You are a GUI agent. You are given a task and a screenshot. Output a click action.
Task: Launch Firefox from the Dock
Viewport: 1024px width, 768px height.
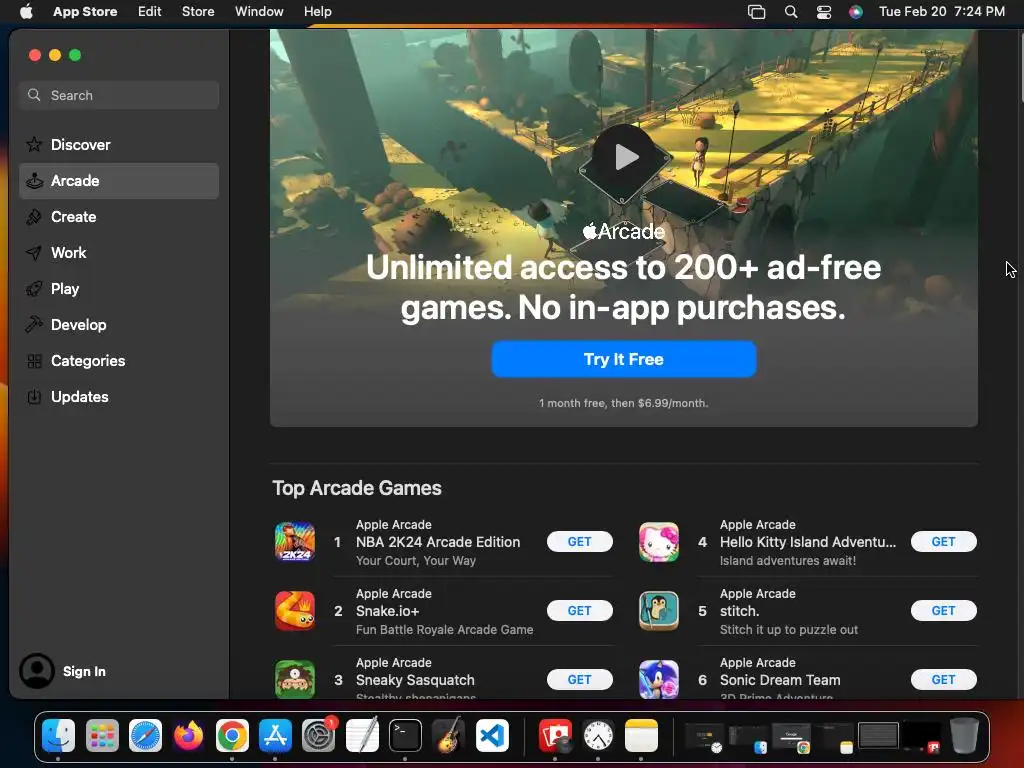click(x=189, y=735)
